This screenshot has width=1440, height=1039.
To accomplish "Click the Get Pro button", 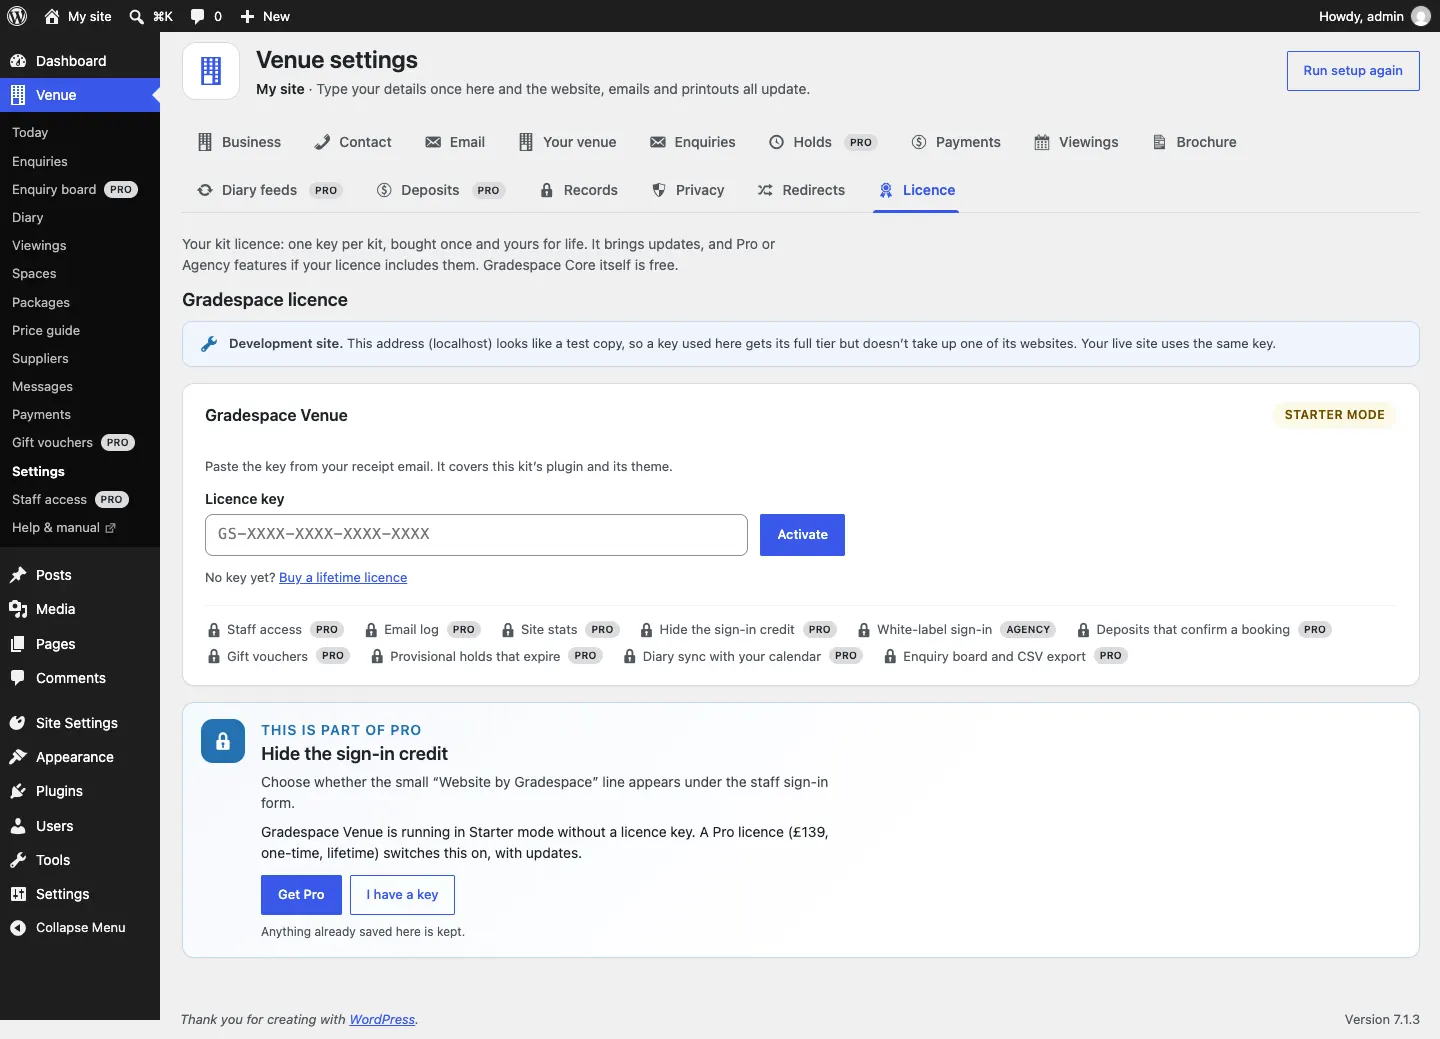I will coord(301,895).
